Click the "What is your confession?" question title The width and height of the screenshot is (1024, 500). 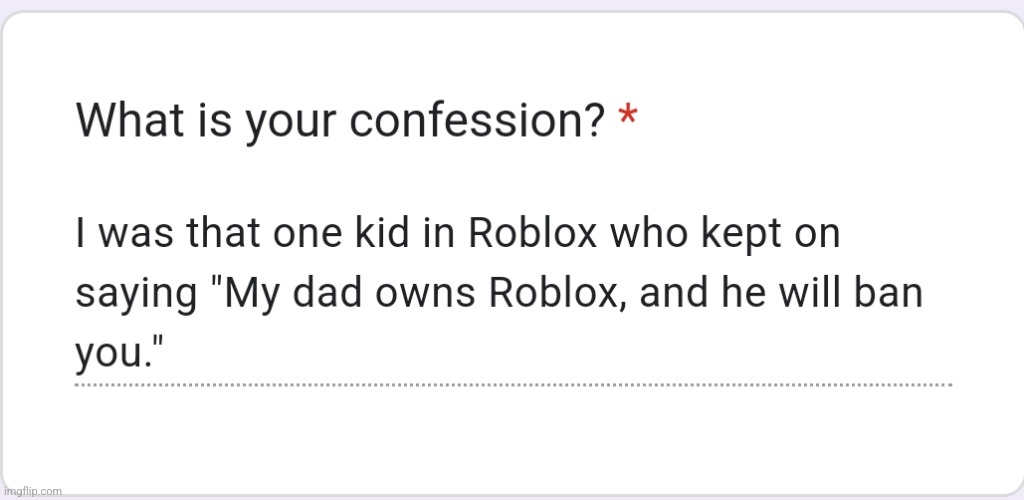coord(341,121)
